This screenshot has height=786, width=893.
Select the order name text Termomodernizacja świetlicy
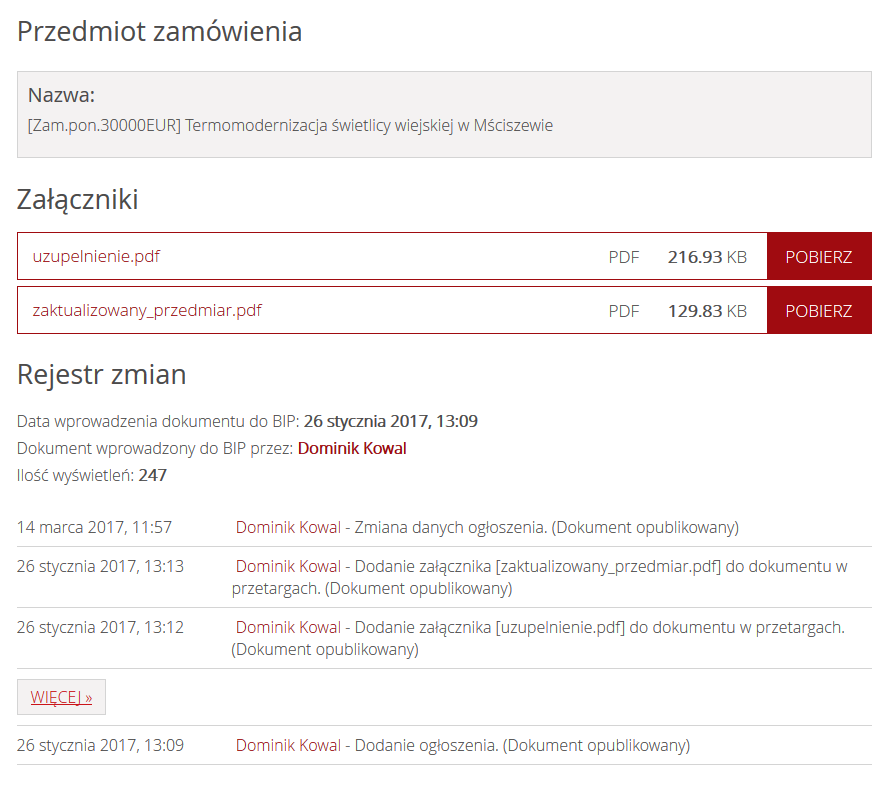pyautogui.click(x=288, y=125)
